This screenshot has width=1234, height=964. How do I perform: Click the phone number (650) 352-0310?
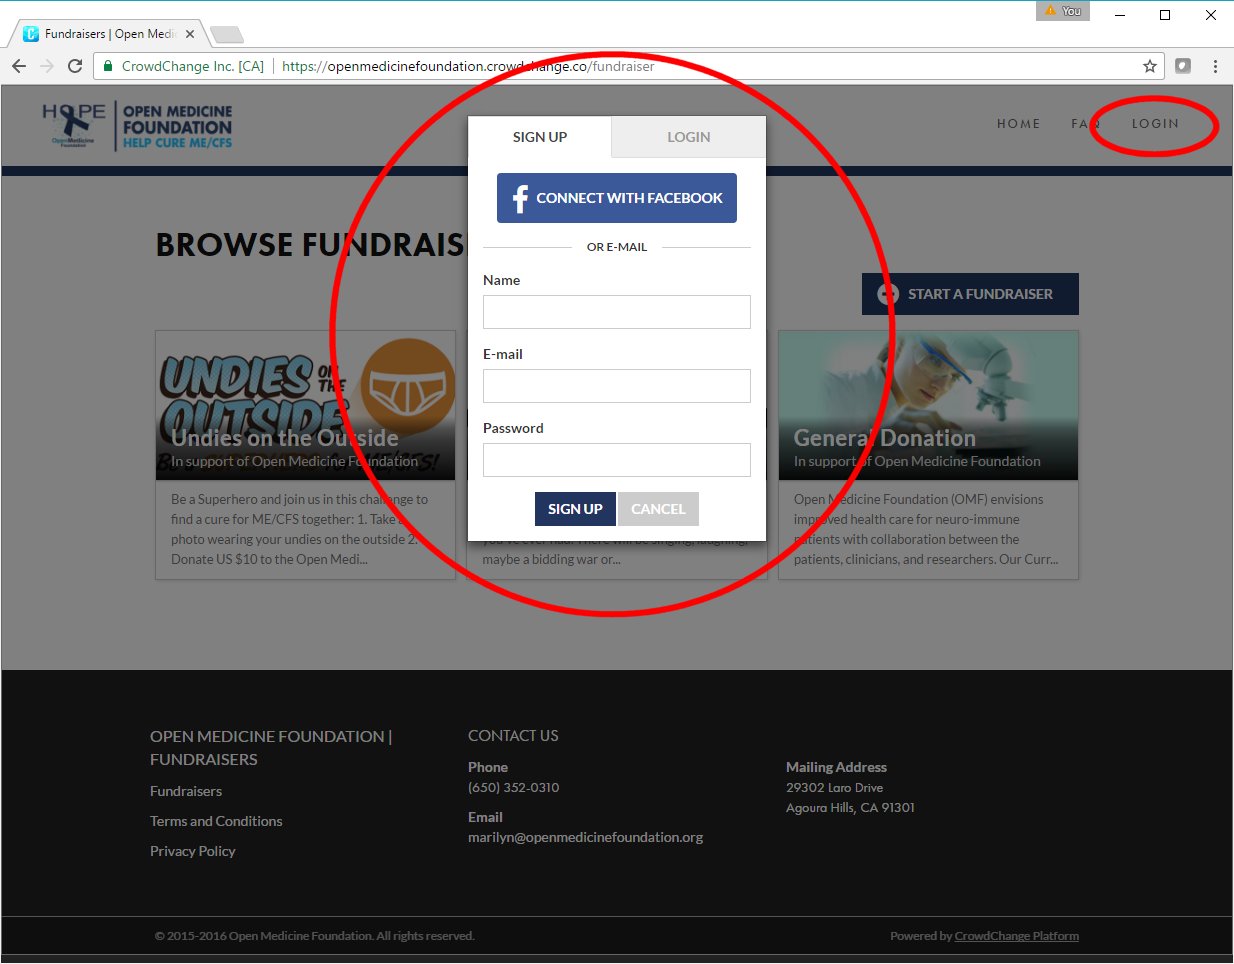tap(514, 787)
